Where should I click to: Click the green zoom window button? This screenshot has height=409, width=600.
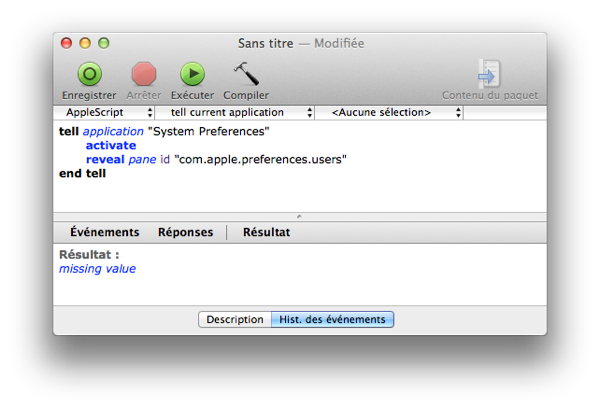103,44
